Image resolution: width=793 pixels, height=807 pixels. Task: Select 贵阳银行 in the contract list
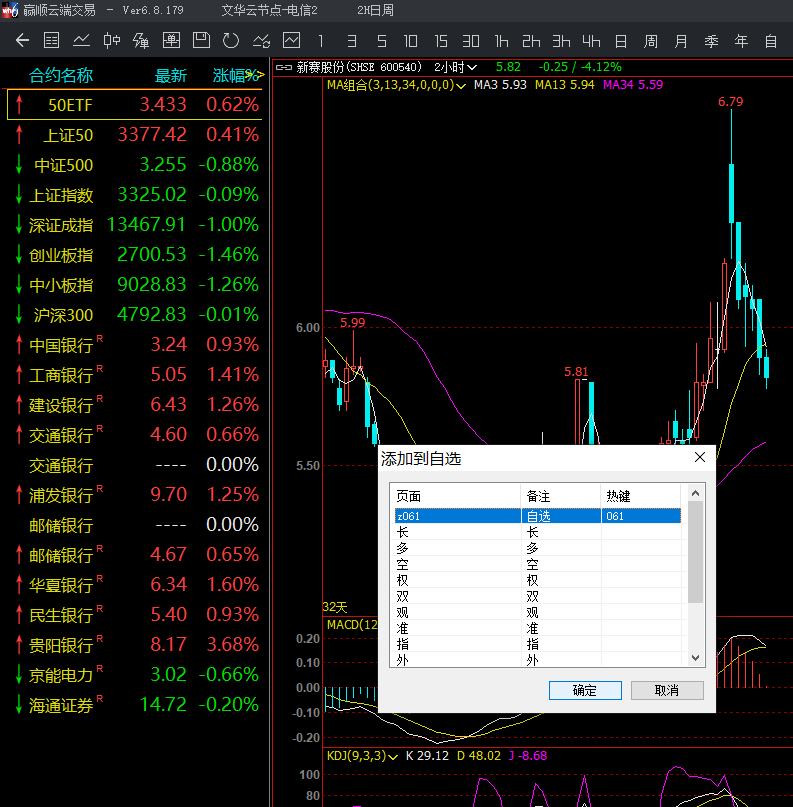coord(61,645)
